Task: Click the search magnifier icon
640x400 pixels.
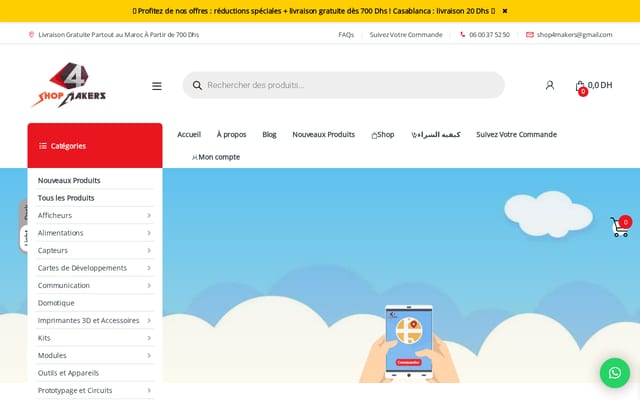Action: click(197, 85)
